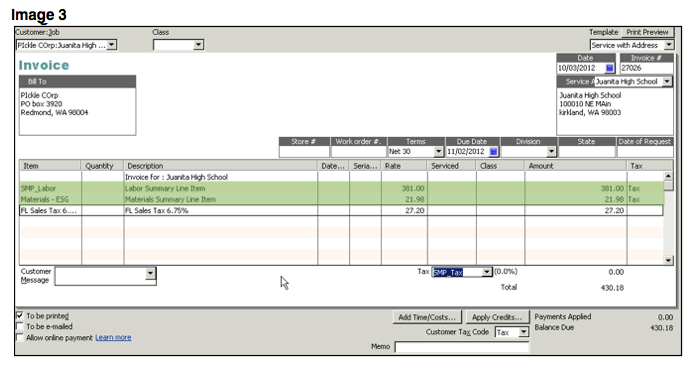Open the Customer Message dropdown
This screenshot has width=692, height=374.
point(150,273)
